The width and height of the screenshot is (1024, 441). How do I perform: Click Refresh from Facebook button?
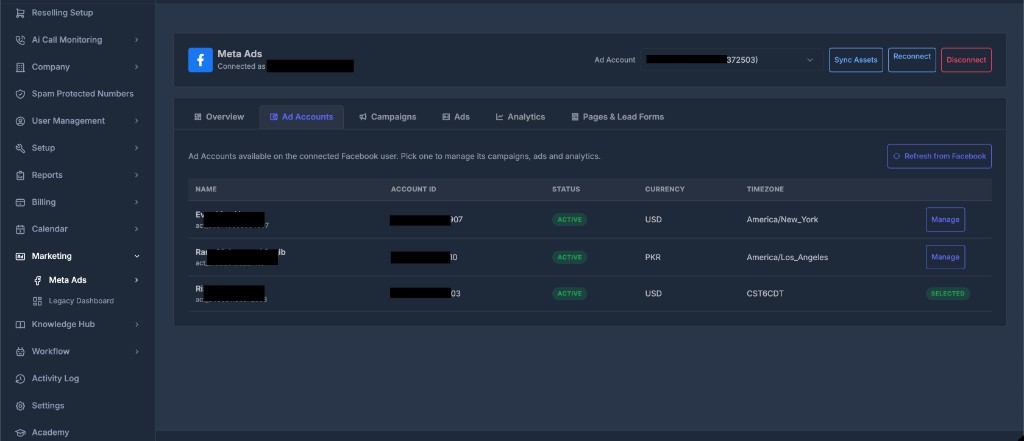tap(939, 156)
